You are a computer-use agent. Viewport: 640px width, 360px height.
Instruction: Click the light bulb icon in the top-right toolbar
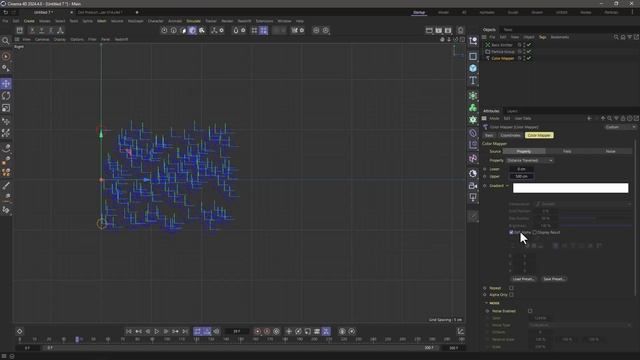click(x=460, y=30)
